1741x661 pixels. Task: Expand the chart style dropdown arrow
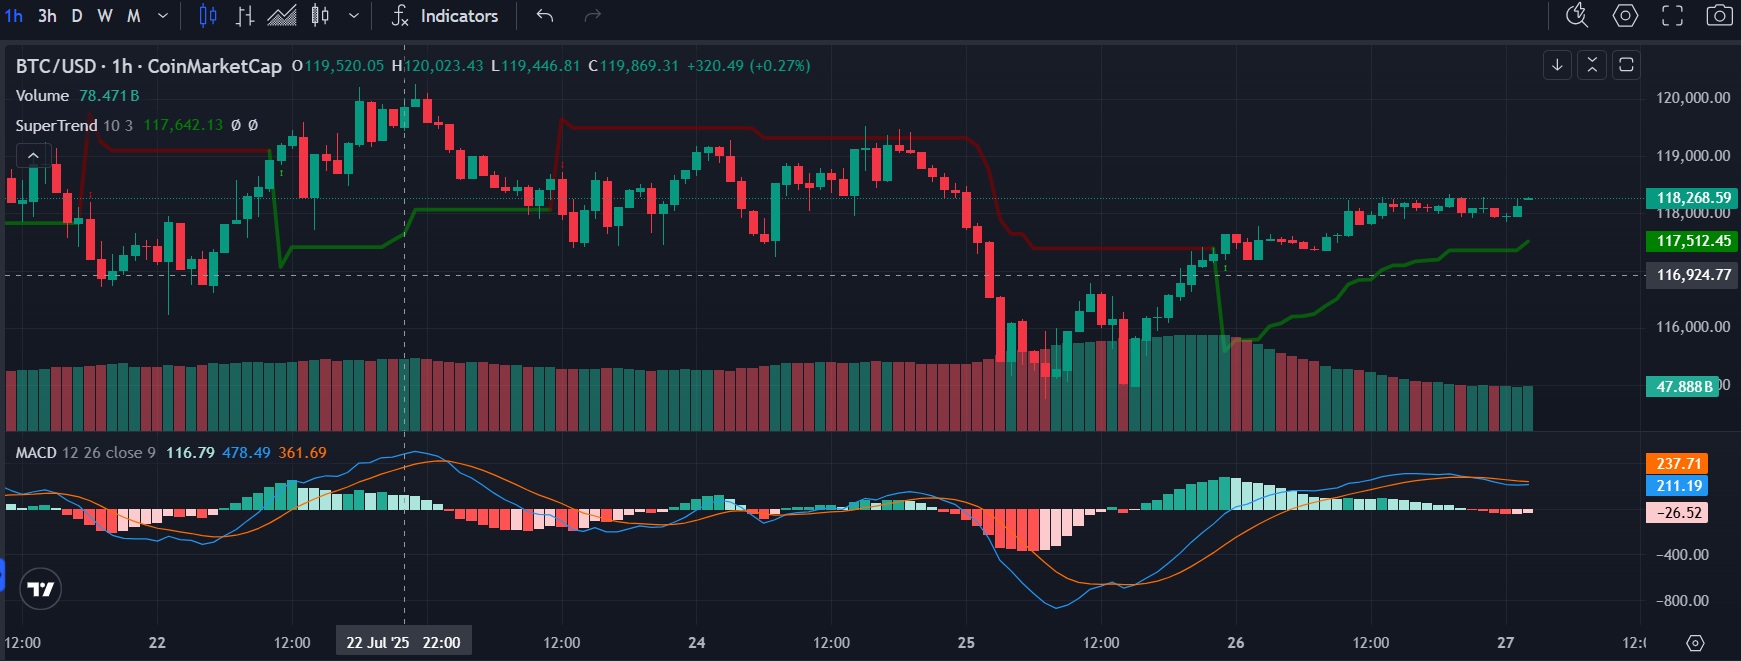354,16
